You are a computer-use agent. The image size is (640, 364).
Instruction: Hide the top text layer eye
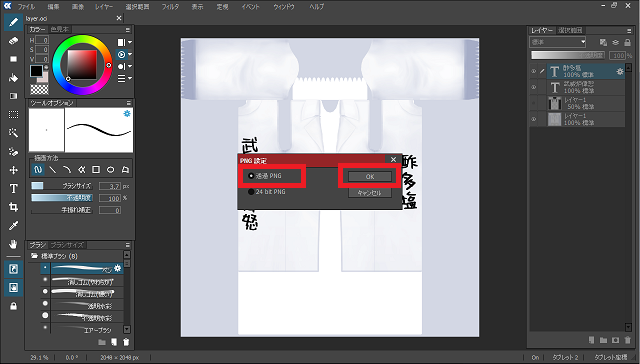pos(533,71)
